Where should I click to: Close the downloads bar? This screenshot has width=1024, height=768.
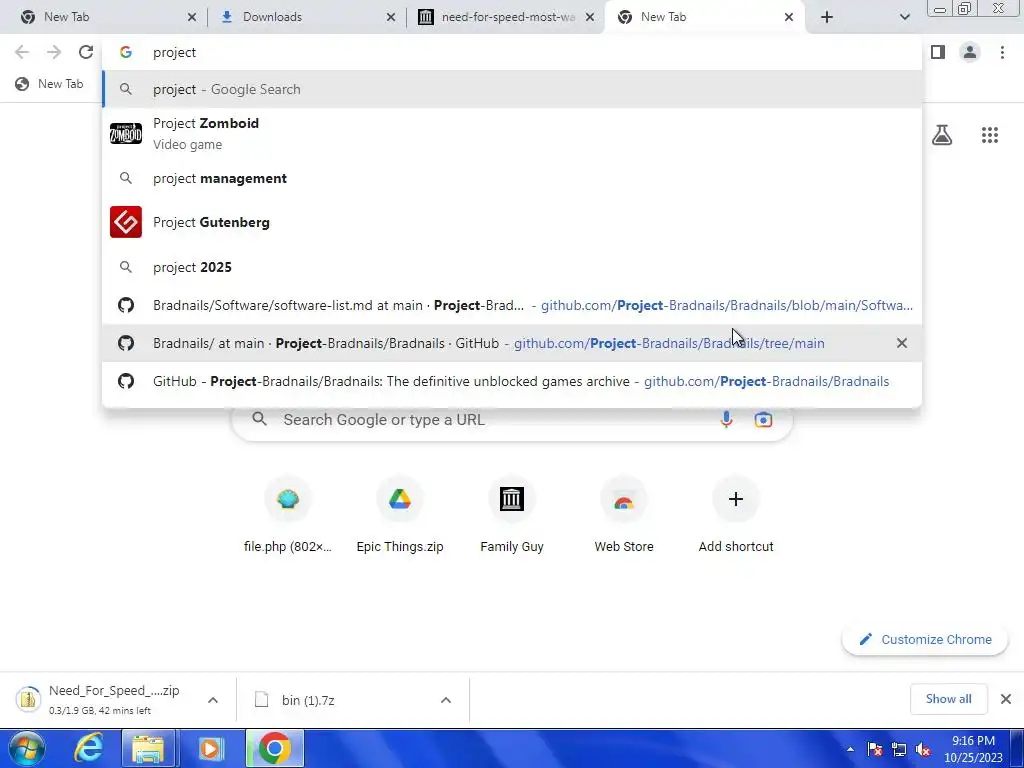point(1006,699)
